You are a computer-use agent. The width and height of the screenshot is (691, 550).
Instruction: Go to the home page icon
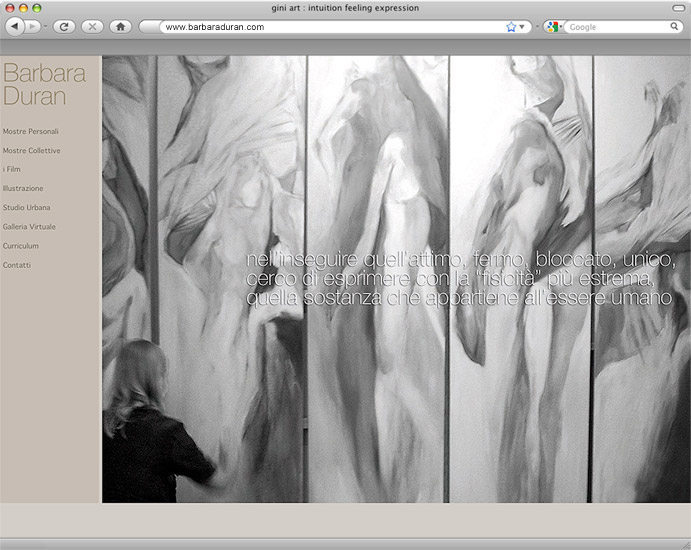click(120, 27)
